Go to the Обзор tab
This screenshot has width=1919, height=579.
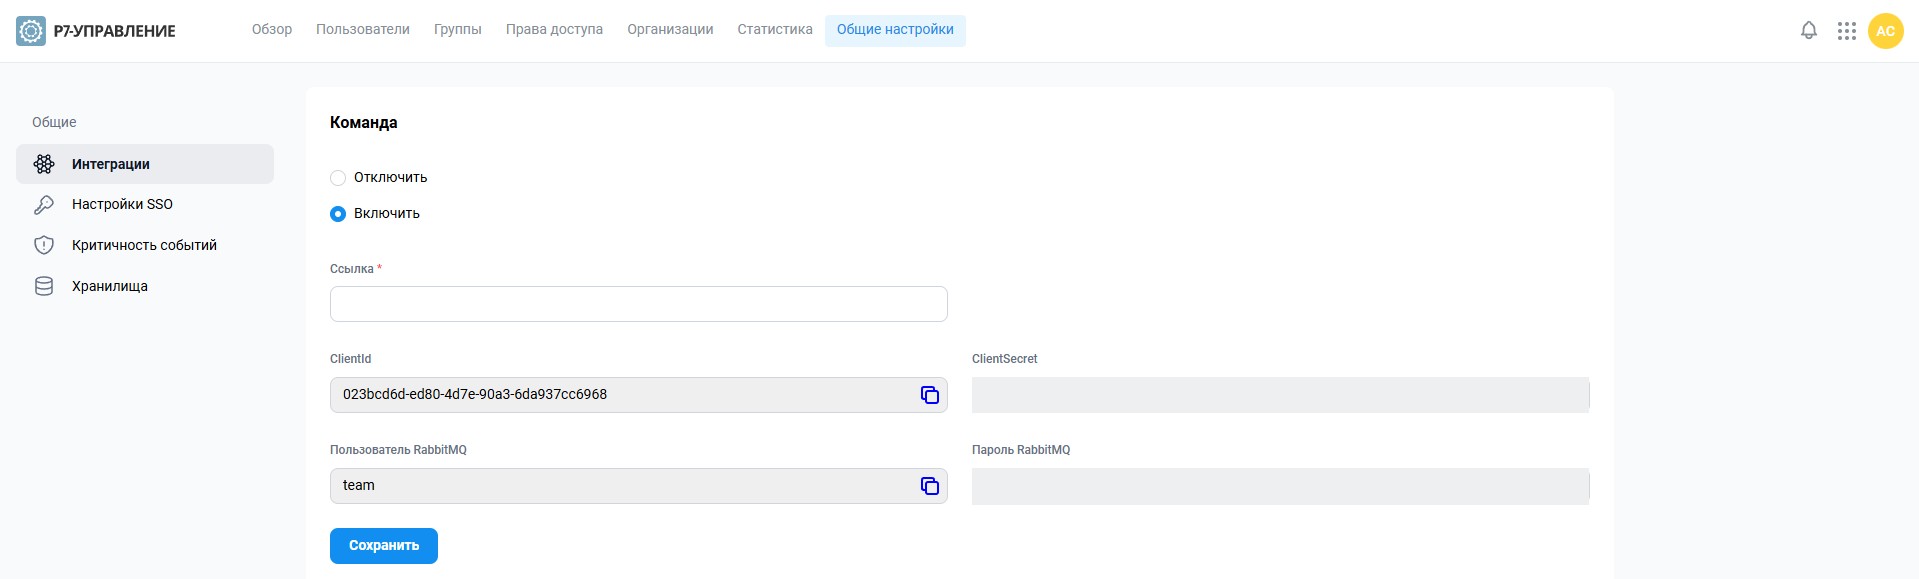coord(272,30)
